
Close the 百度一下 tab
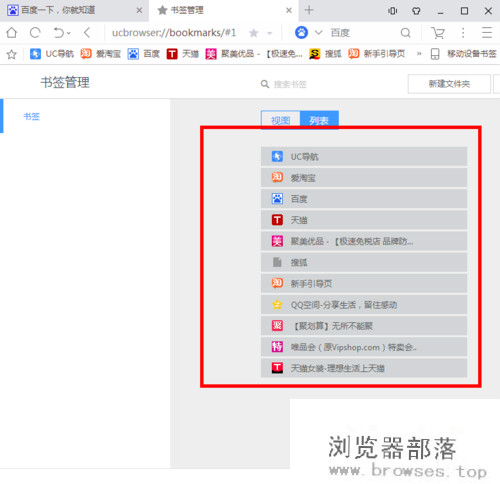(139, 11)
